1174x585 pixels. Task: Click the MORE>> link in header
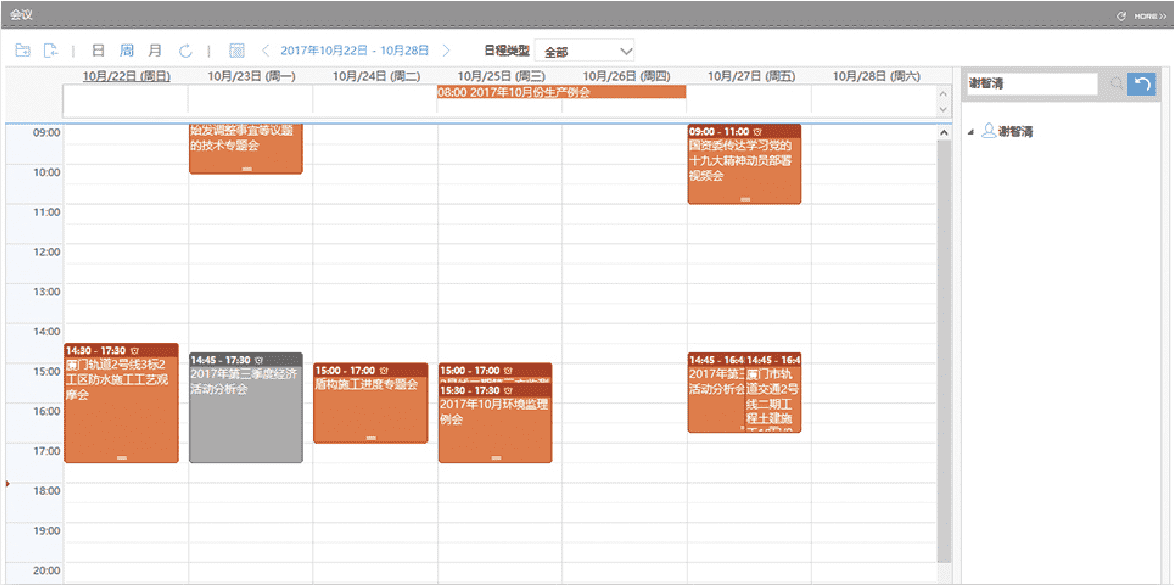[1150, 16]
